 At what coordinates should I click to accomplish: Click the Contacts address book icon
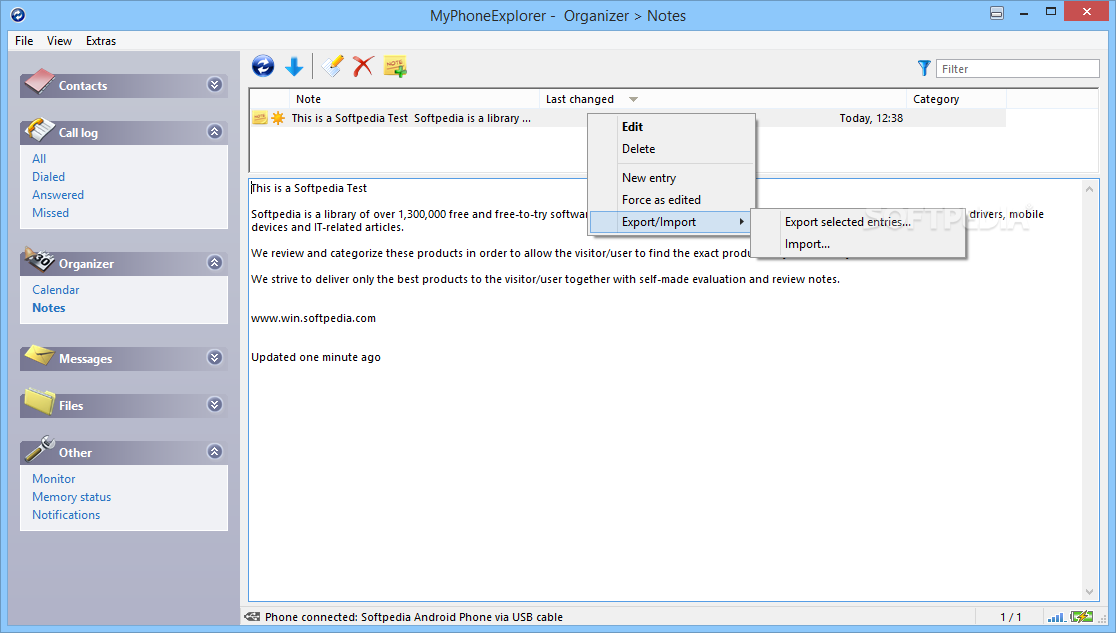click(x=38, y=82)
